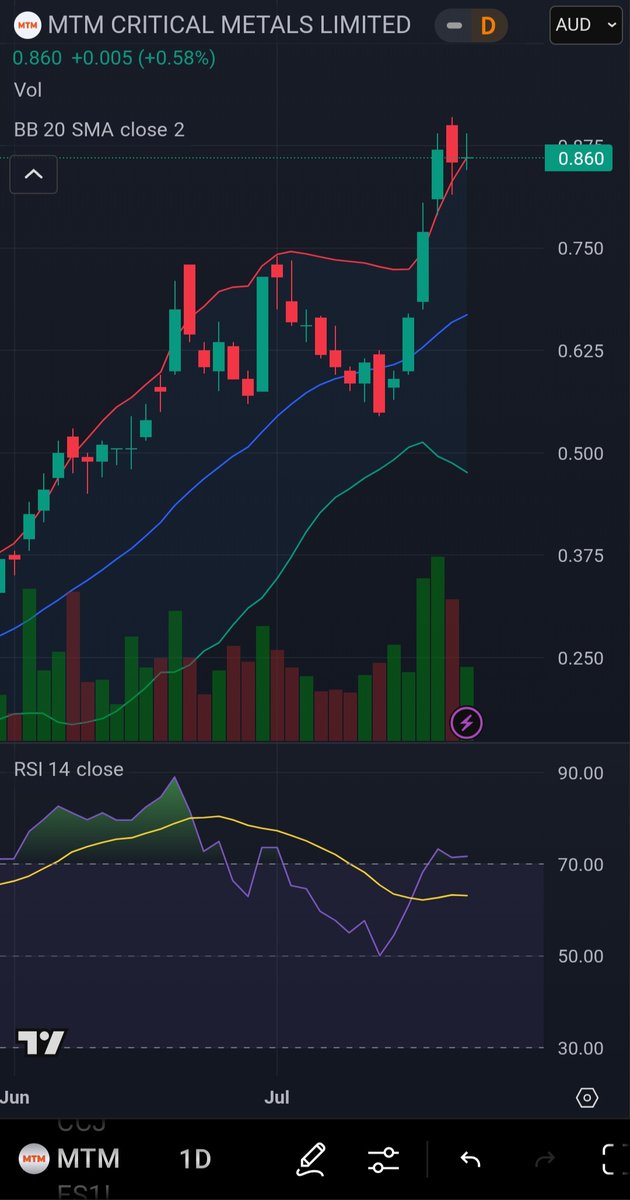Change the 1D timeframe interval
630x1200 pixels.
195,1159
